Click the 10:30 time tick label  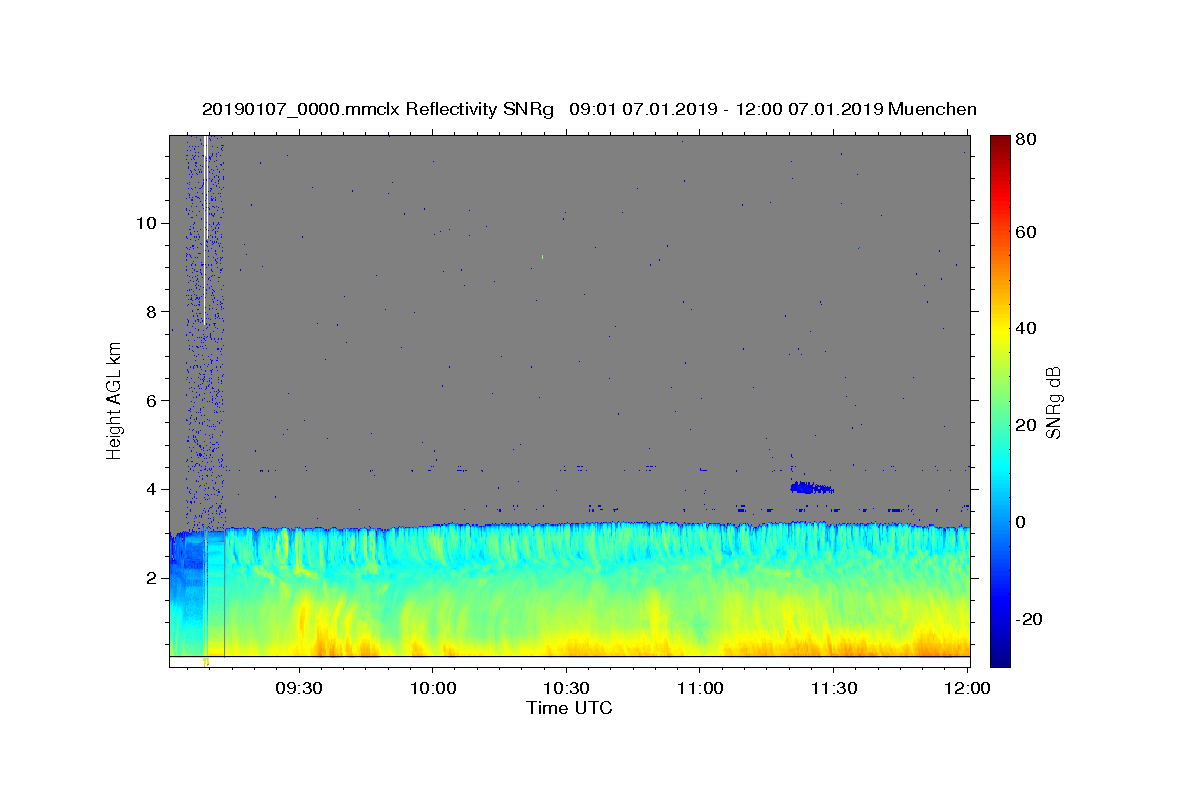click(x=566, y=689)
